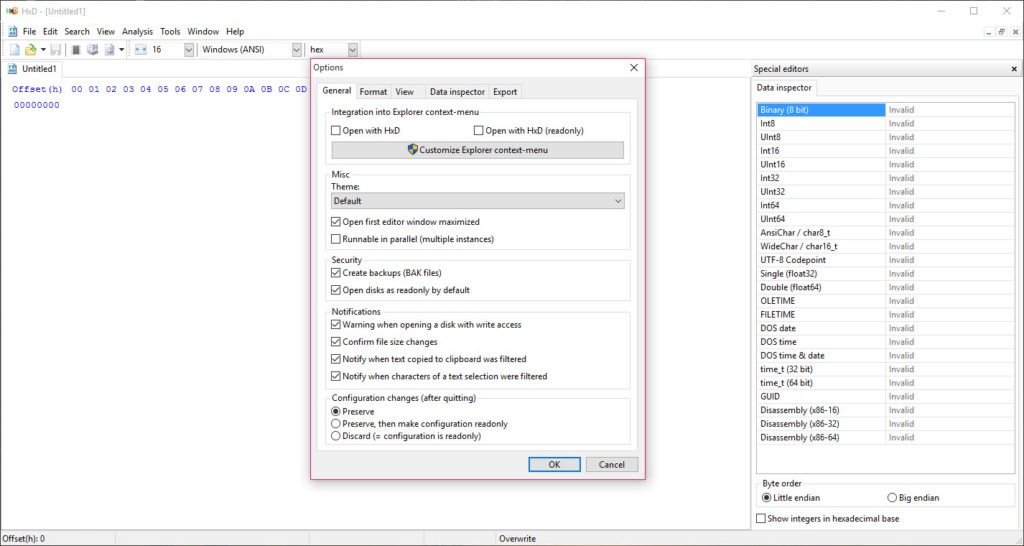Image resolution: width=1024 pixels, height=546 pixels.
Task: Open the Analysis menu
Action: (x=137, y=31)
